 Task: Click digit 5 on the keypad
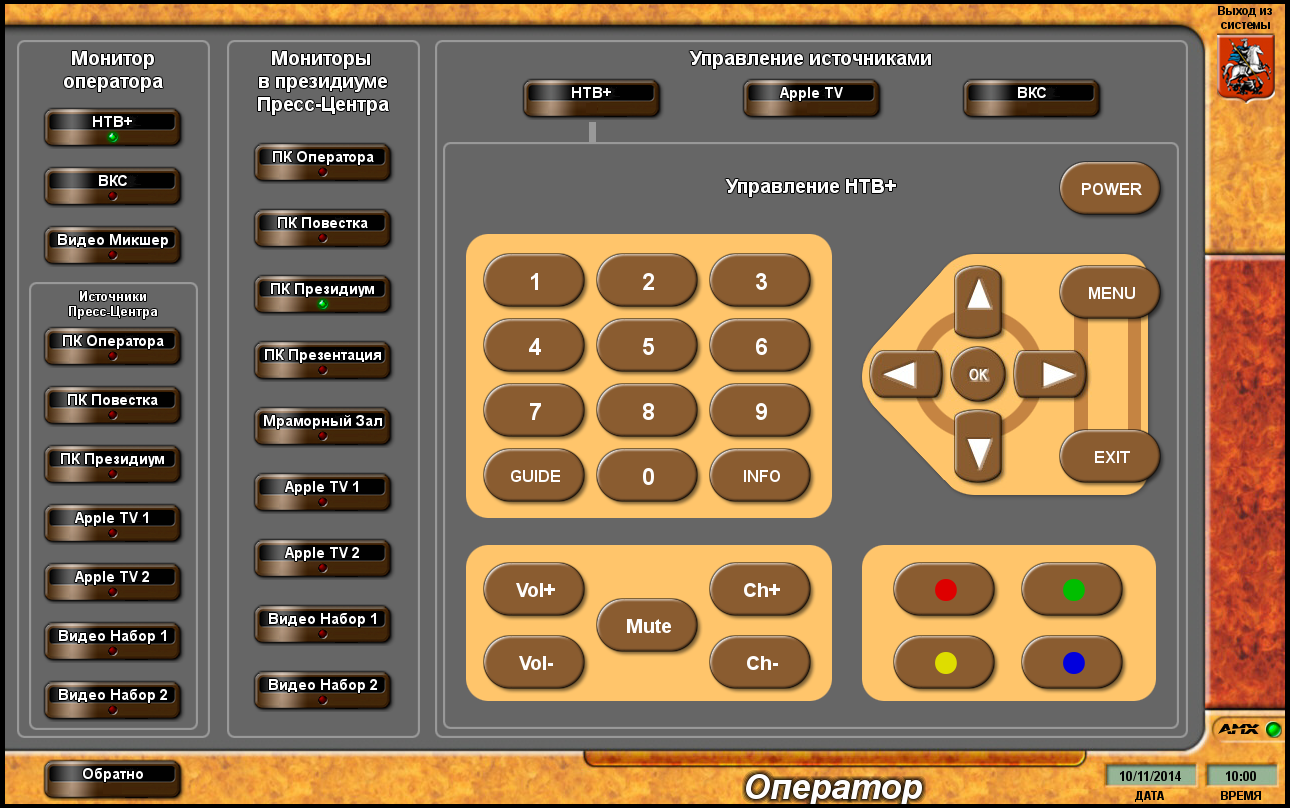[x=647, y=346]
